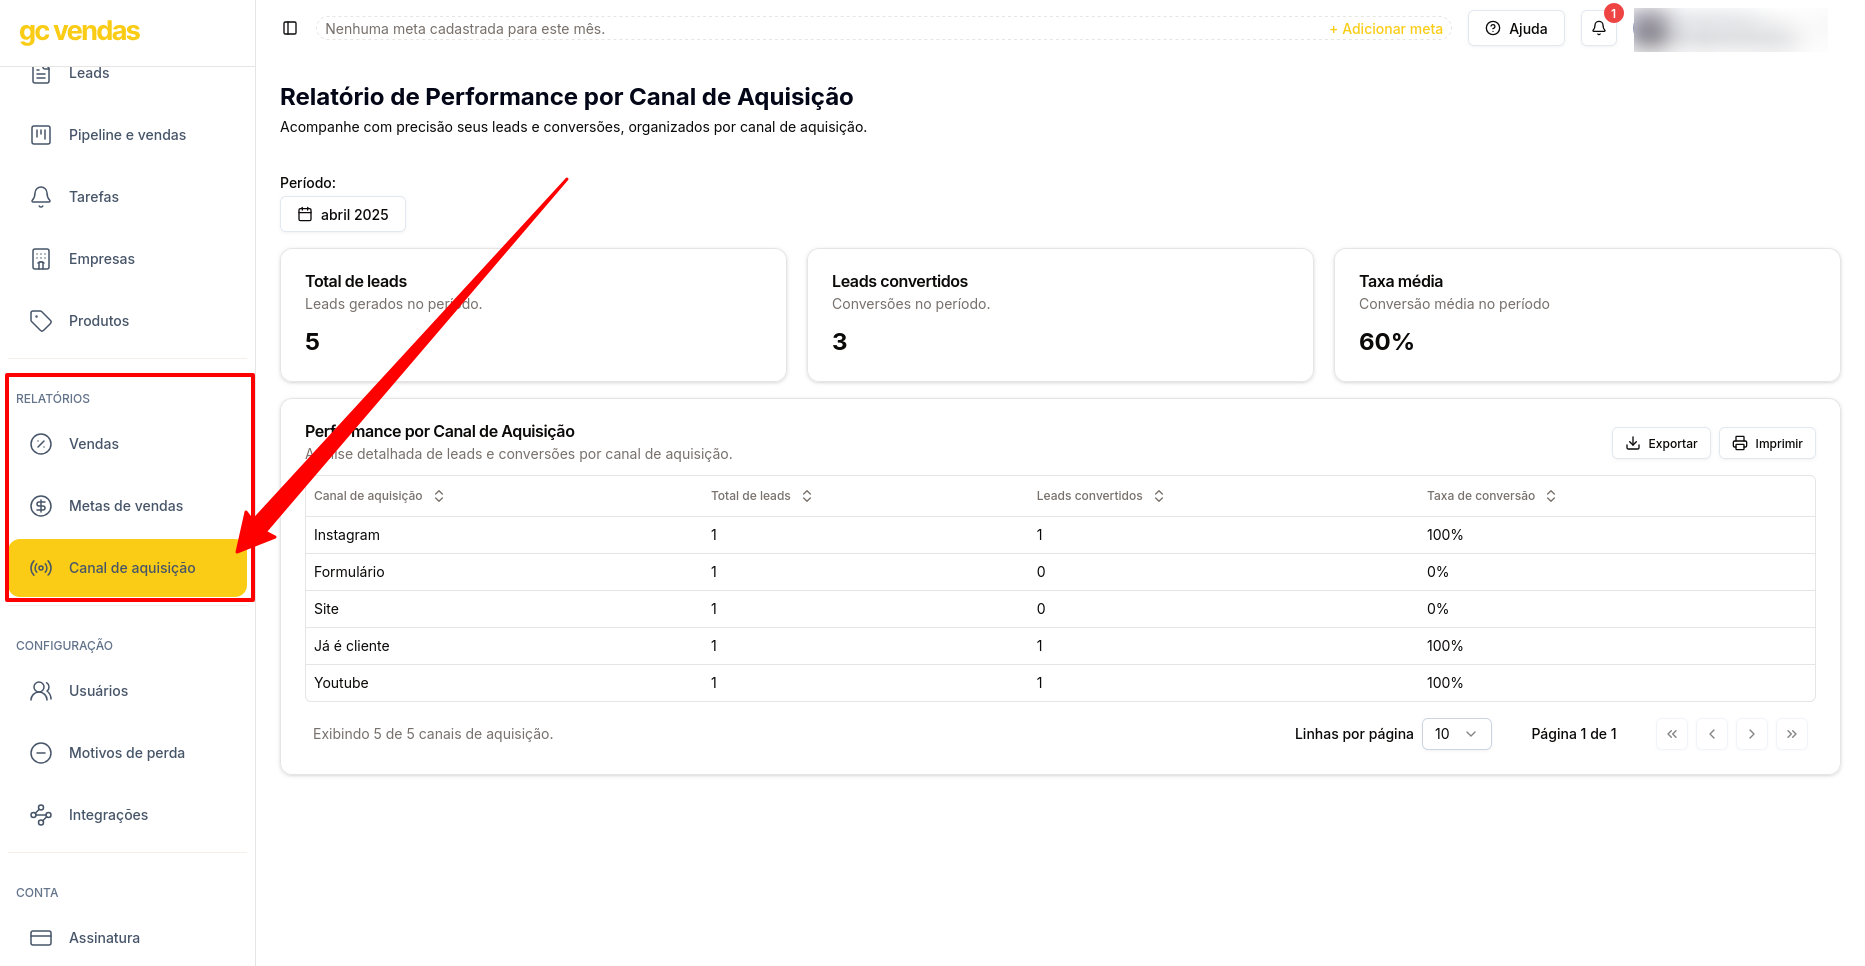Open the Pipeline e vendas section
The width and height of the screenshot is (1865, 966).
[126, 134]
